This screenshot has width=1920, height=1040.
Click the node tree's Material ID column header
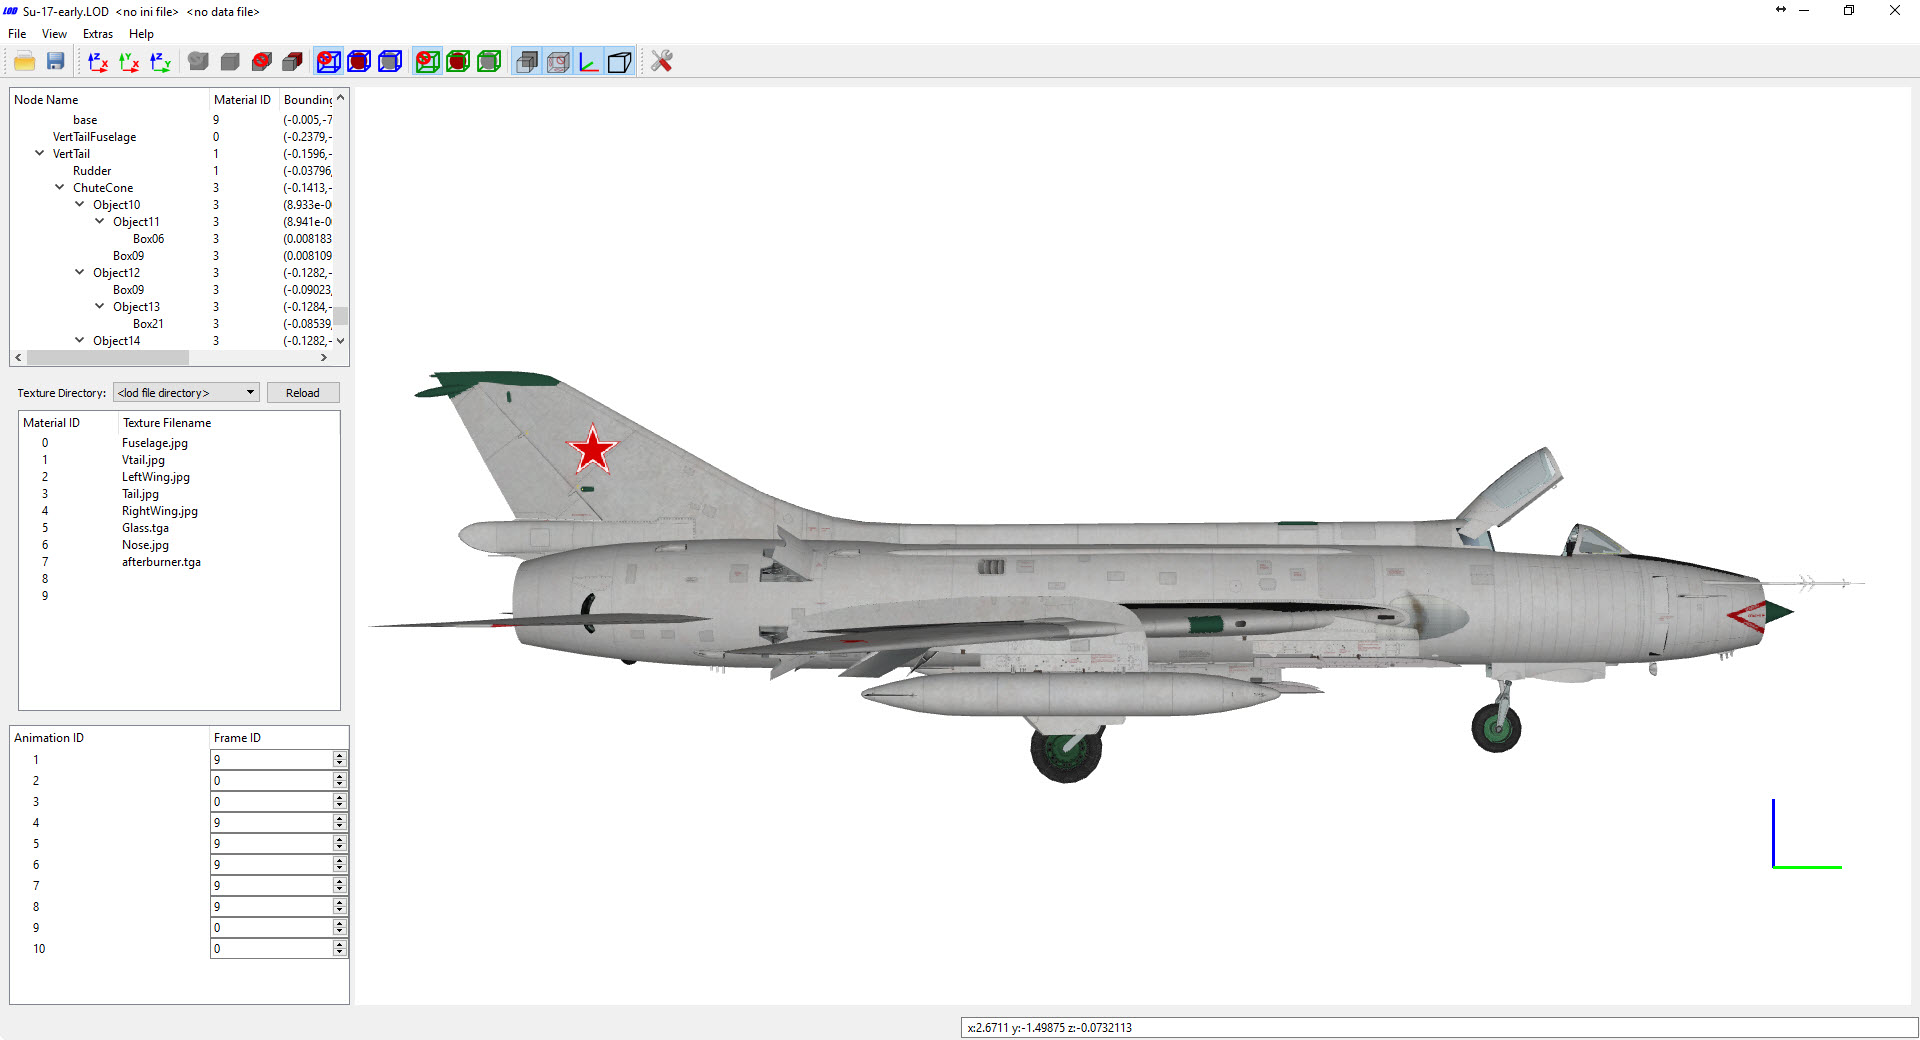point(244,100)
